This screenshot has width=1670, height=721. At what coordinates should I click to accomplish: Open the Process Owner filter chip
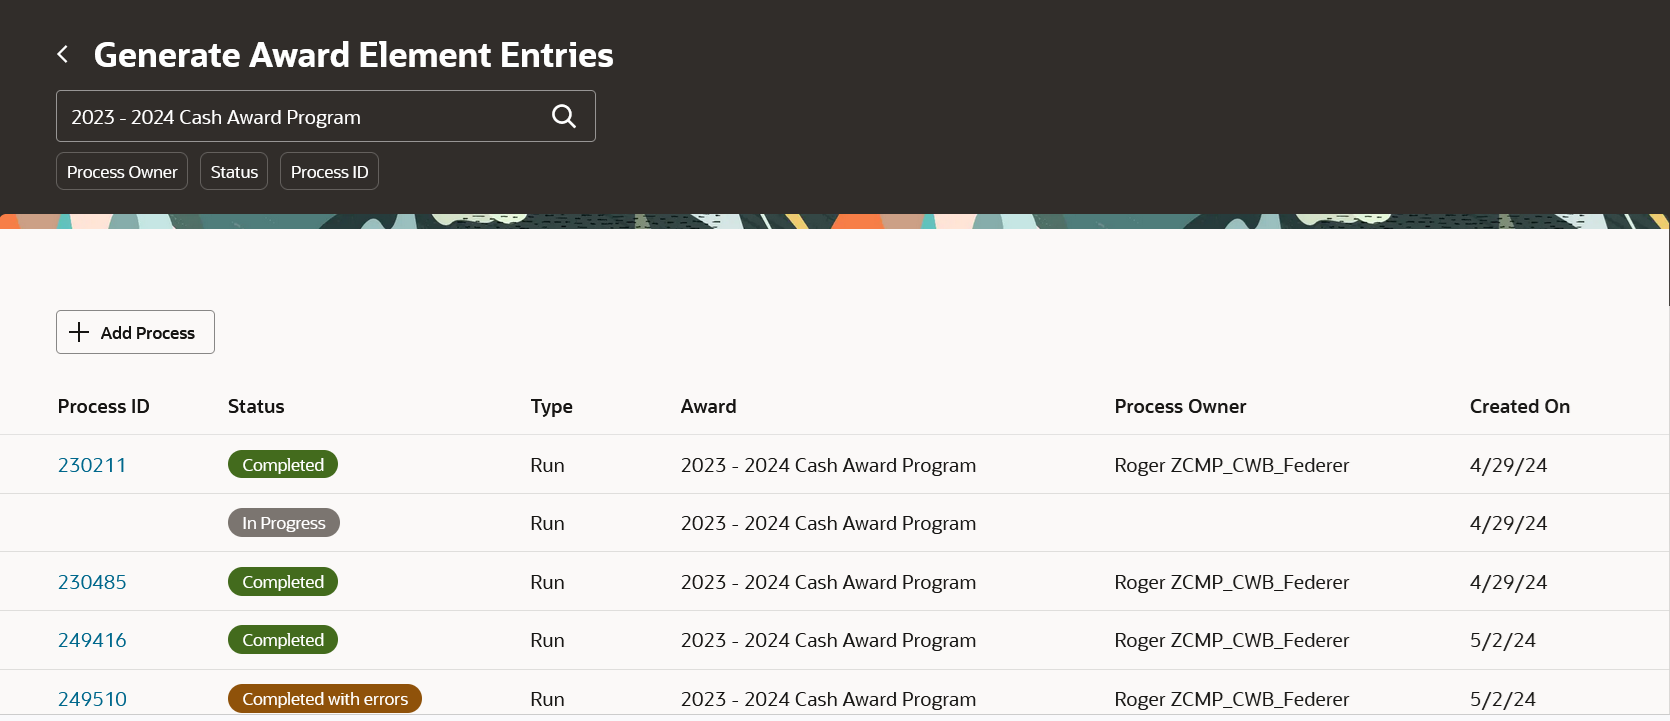pyautogui.click(x=122, y=172)
